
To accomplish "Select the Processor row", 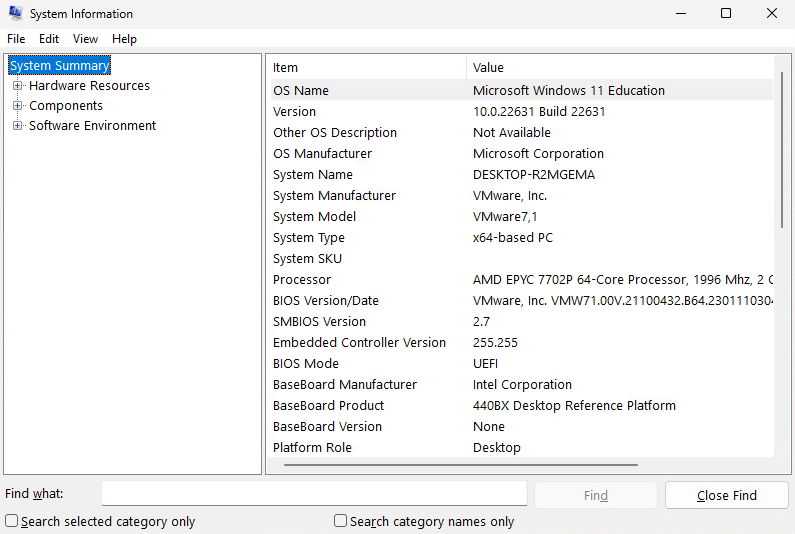I will (x=522, y=279).
